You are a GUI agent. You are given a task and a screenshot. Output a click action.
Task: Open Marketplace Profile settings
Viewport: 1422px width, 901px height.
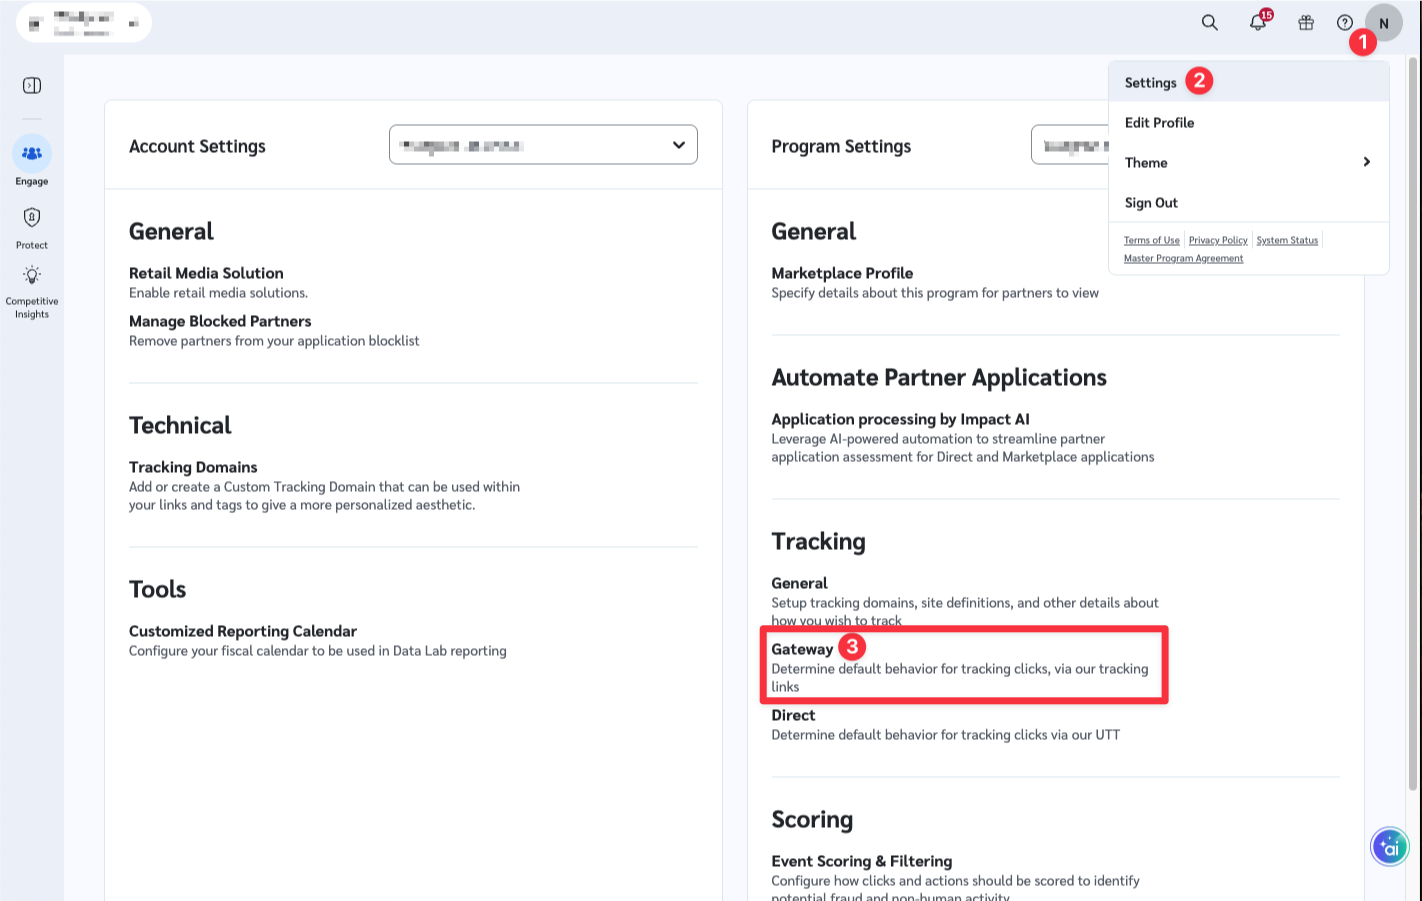[x=842, y=273]
